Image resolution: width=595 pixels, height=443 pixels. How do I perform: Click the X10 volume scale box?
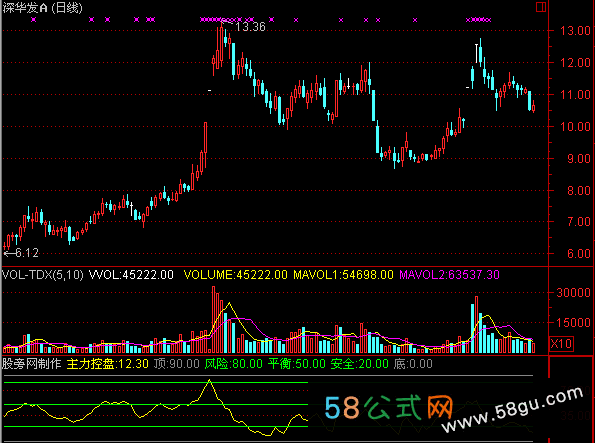561,344
